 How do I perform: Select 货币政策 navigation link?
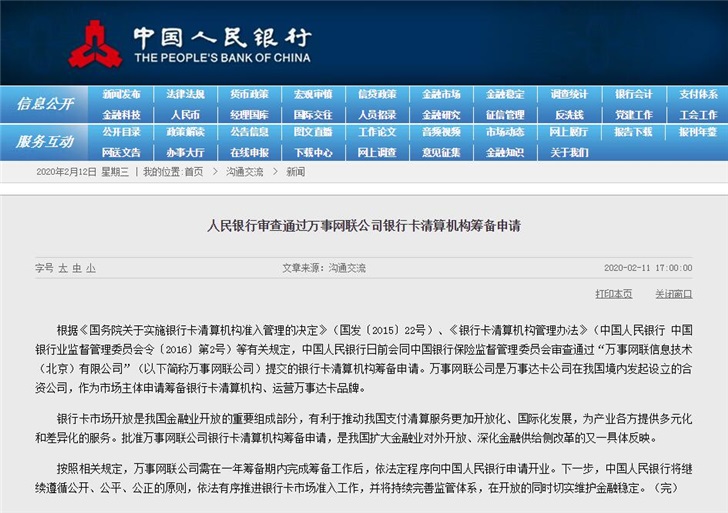pyautogui.click(x=249, y=94)
